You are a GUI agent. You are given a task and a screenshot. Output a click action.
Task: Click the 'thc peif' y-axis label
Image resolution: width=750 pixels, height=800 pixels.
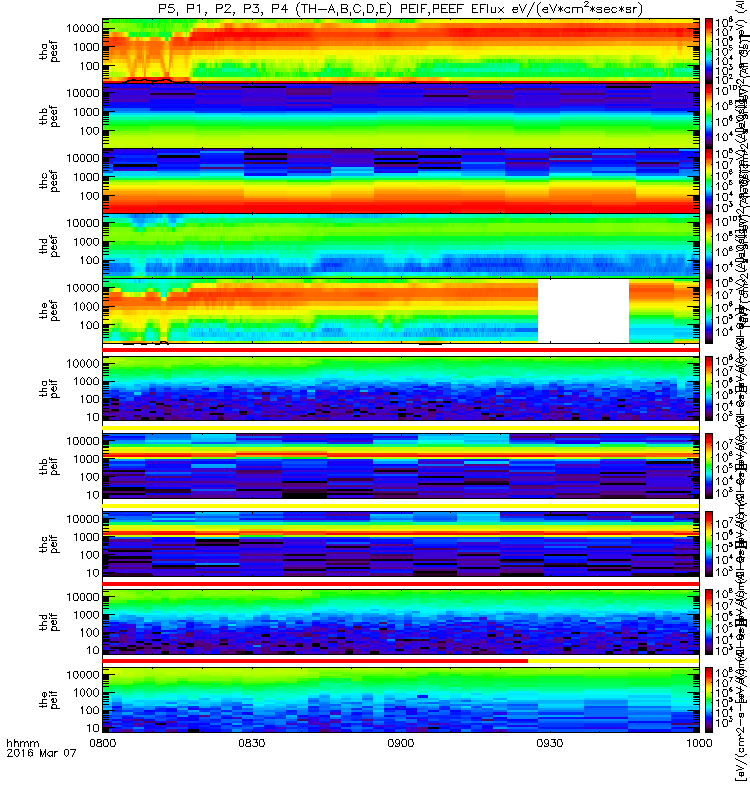pos(49,544)
